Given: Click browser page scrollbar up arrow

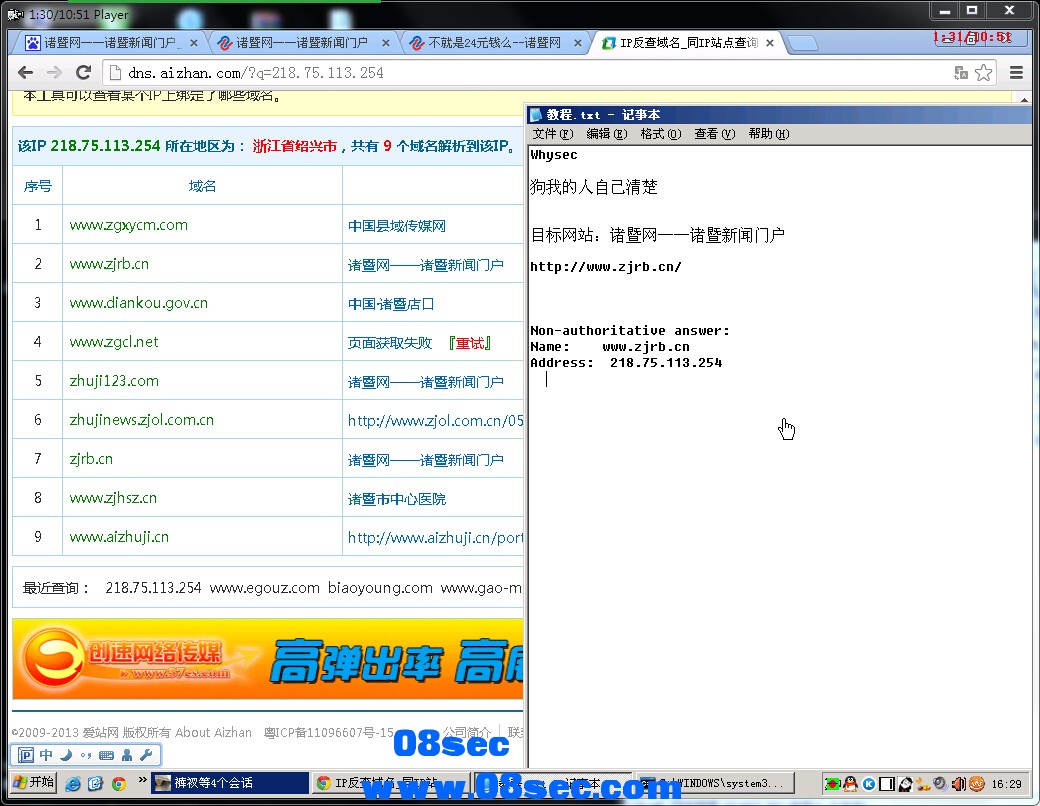Looking at the screenshot, I should (x=1025, y=99).
